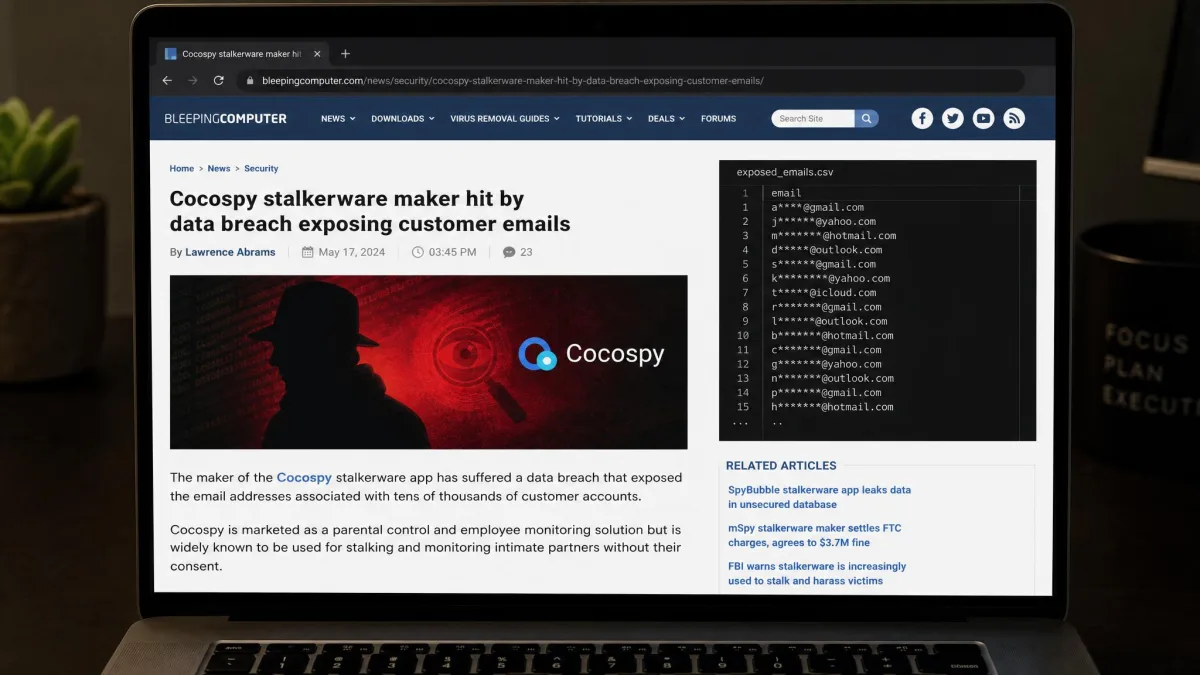Click the Cocospy article hero image
Screen dimensions: 1200x675
click(428, 362)
